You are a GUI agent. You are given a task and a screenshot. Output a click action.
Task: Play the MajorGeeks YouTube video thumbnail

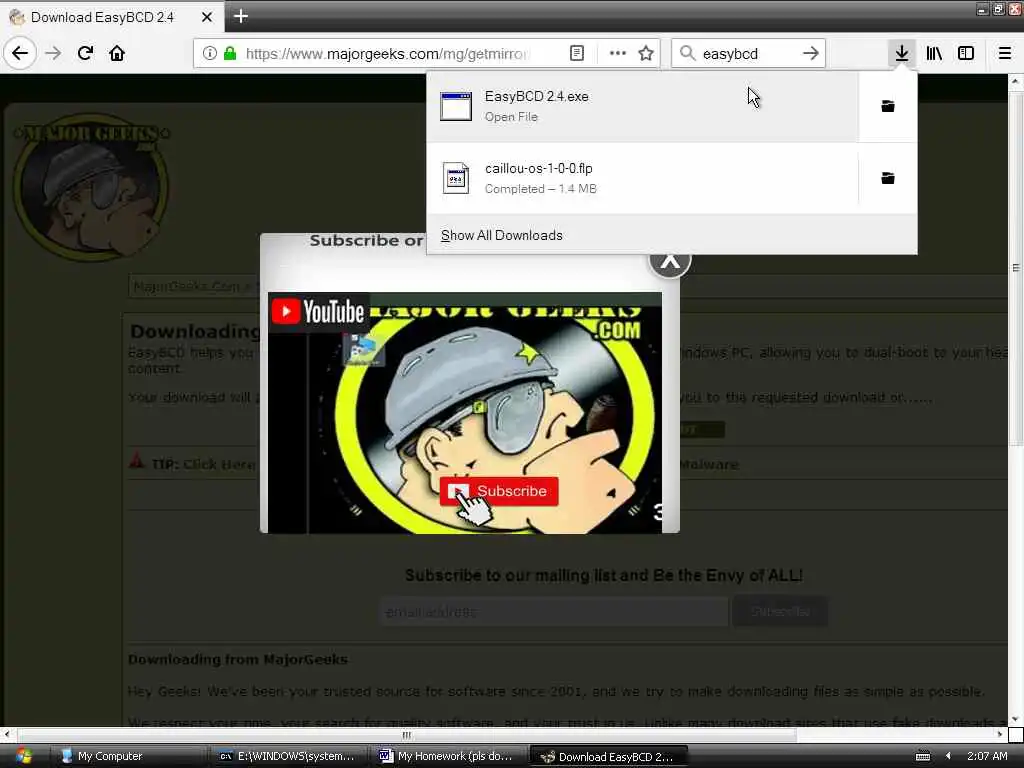[x=465, y=413]
